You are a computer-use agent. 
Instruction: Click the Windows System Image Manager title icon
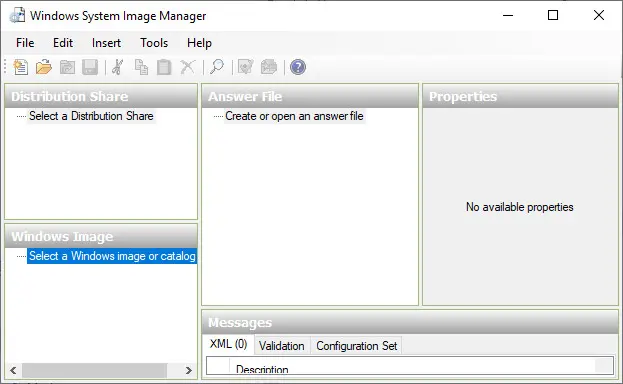coord(17,16)
